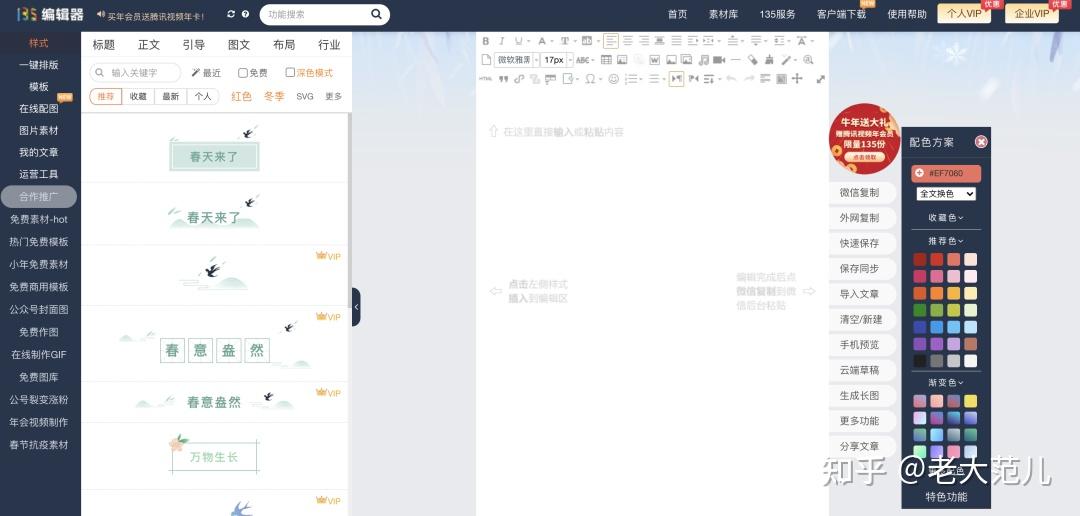Expand the editor to fullscreen
Viewport: 1080px width, 516px height.
(821, 79)
